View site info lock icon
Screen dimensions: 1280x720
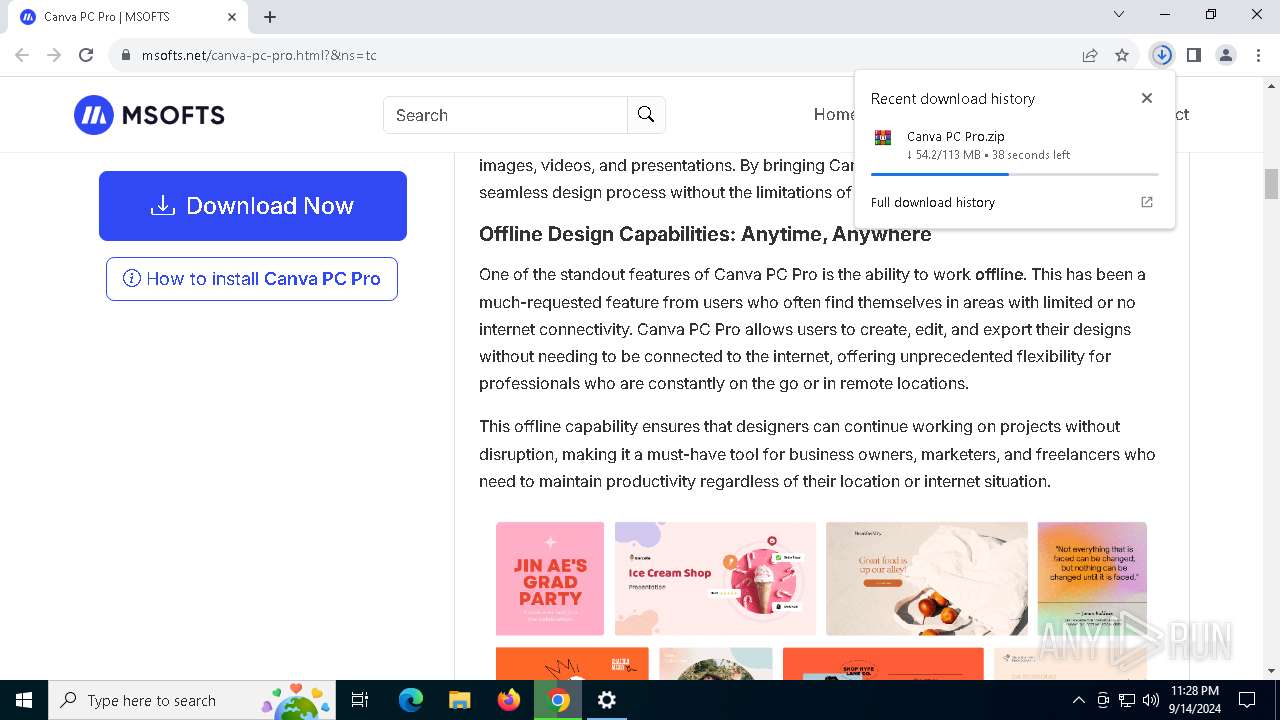click(x=126, y=55)
